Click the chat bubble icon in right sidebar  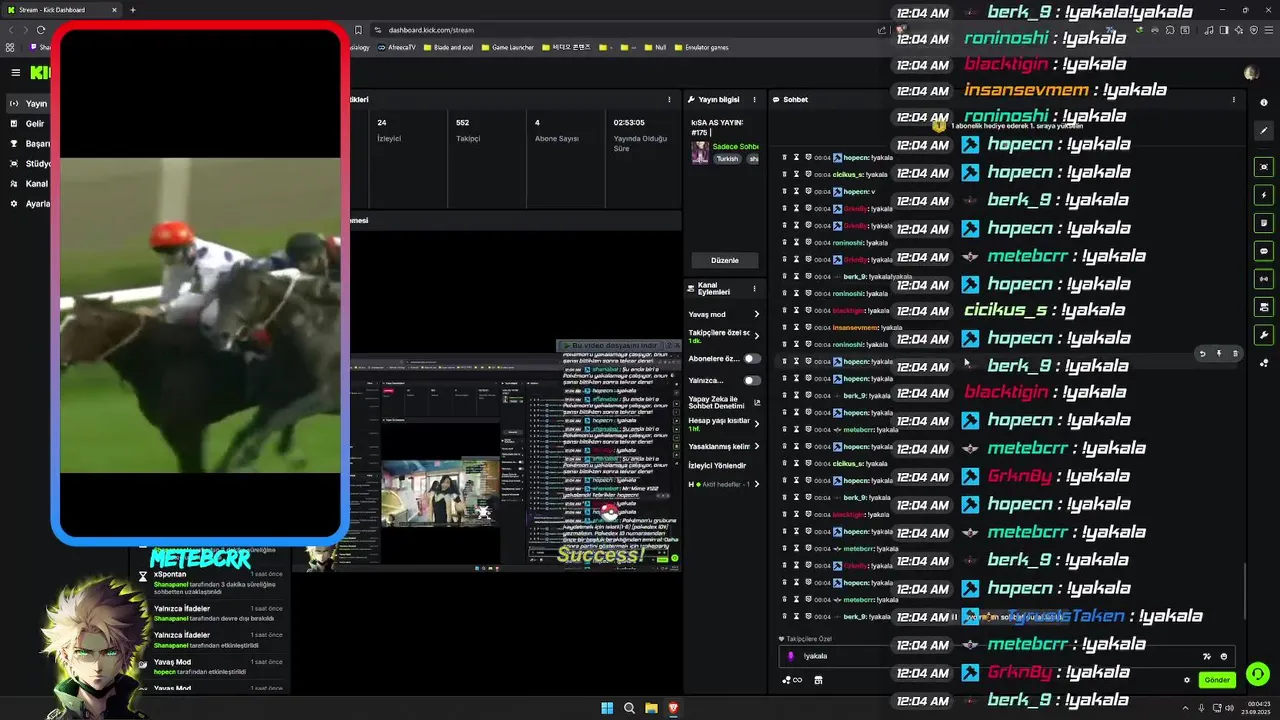(1264, 251)
